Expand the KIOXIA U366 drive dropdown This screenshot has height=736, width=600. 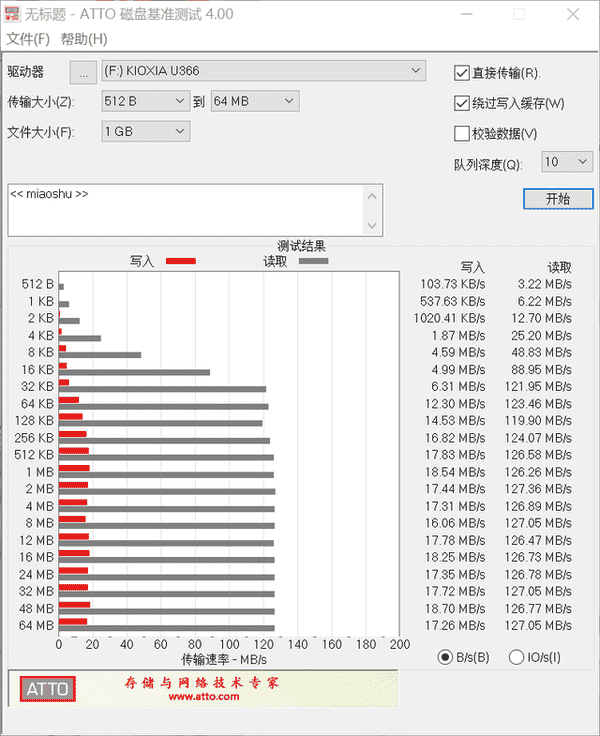pyautogui.click(x=264, y=71)
